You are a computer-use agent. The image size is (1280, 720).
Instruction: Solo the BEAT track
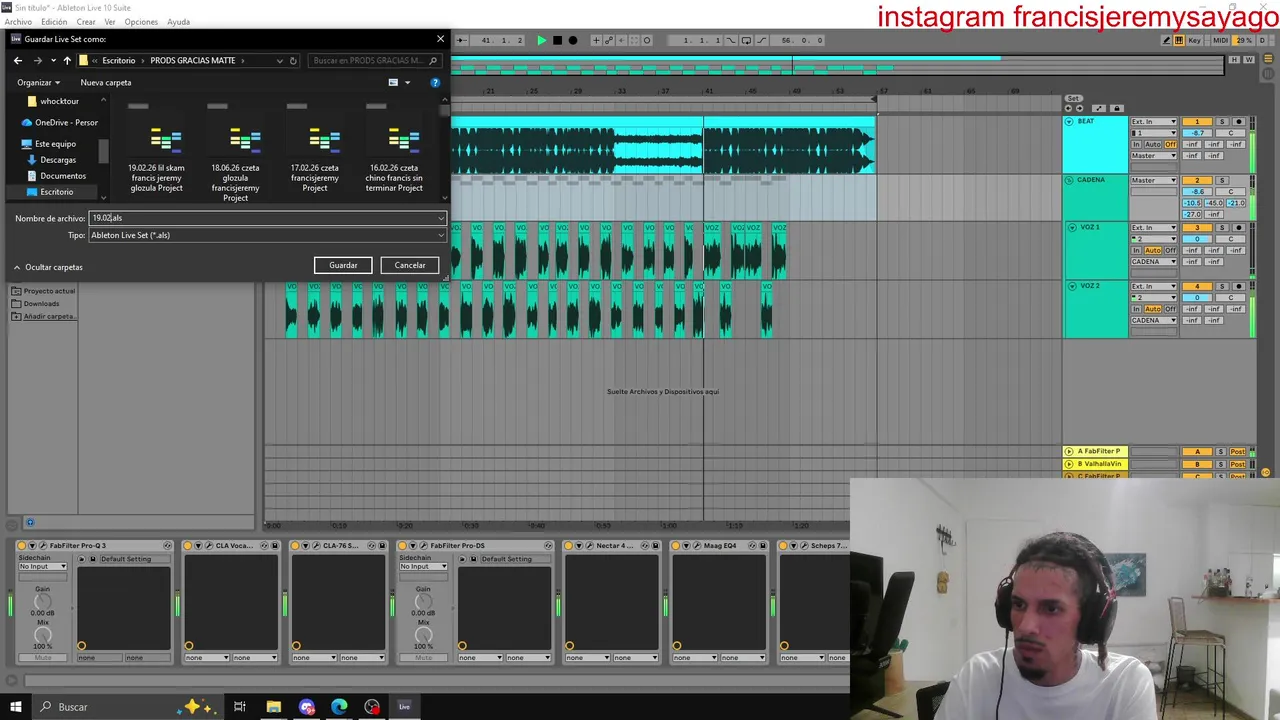1222,122
